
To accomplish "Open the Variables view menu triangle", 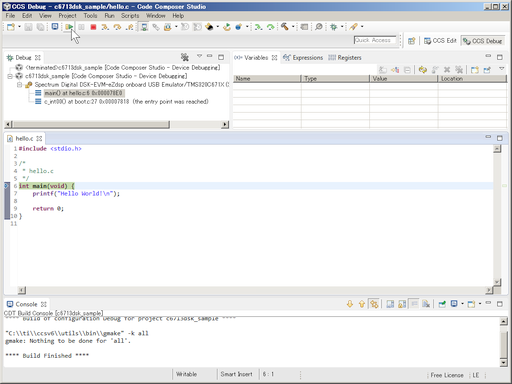I will [502, 69].
